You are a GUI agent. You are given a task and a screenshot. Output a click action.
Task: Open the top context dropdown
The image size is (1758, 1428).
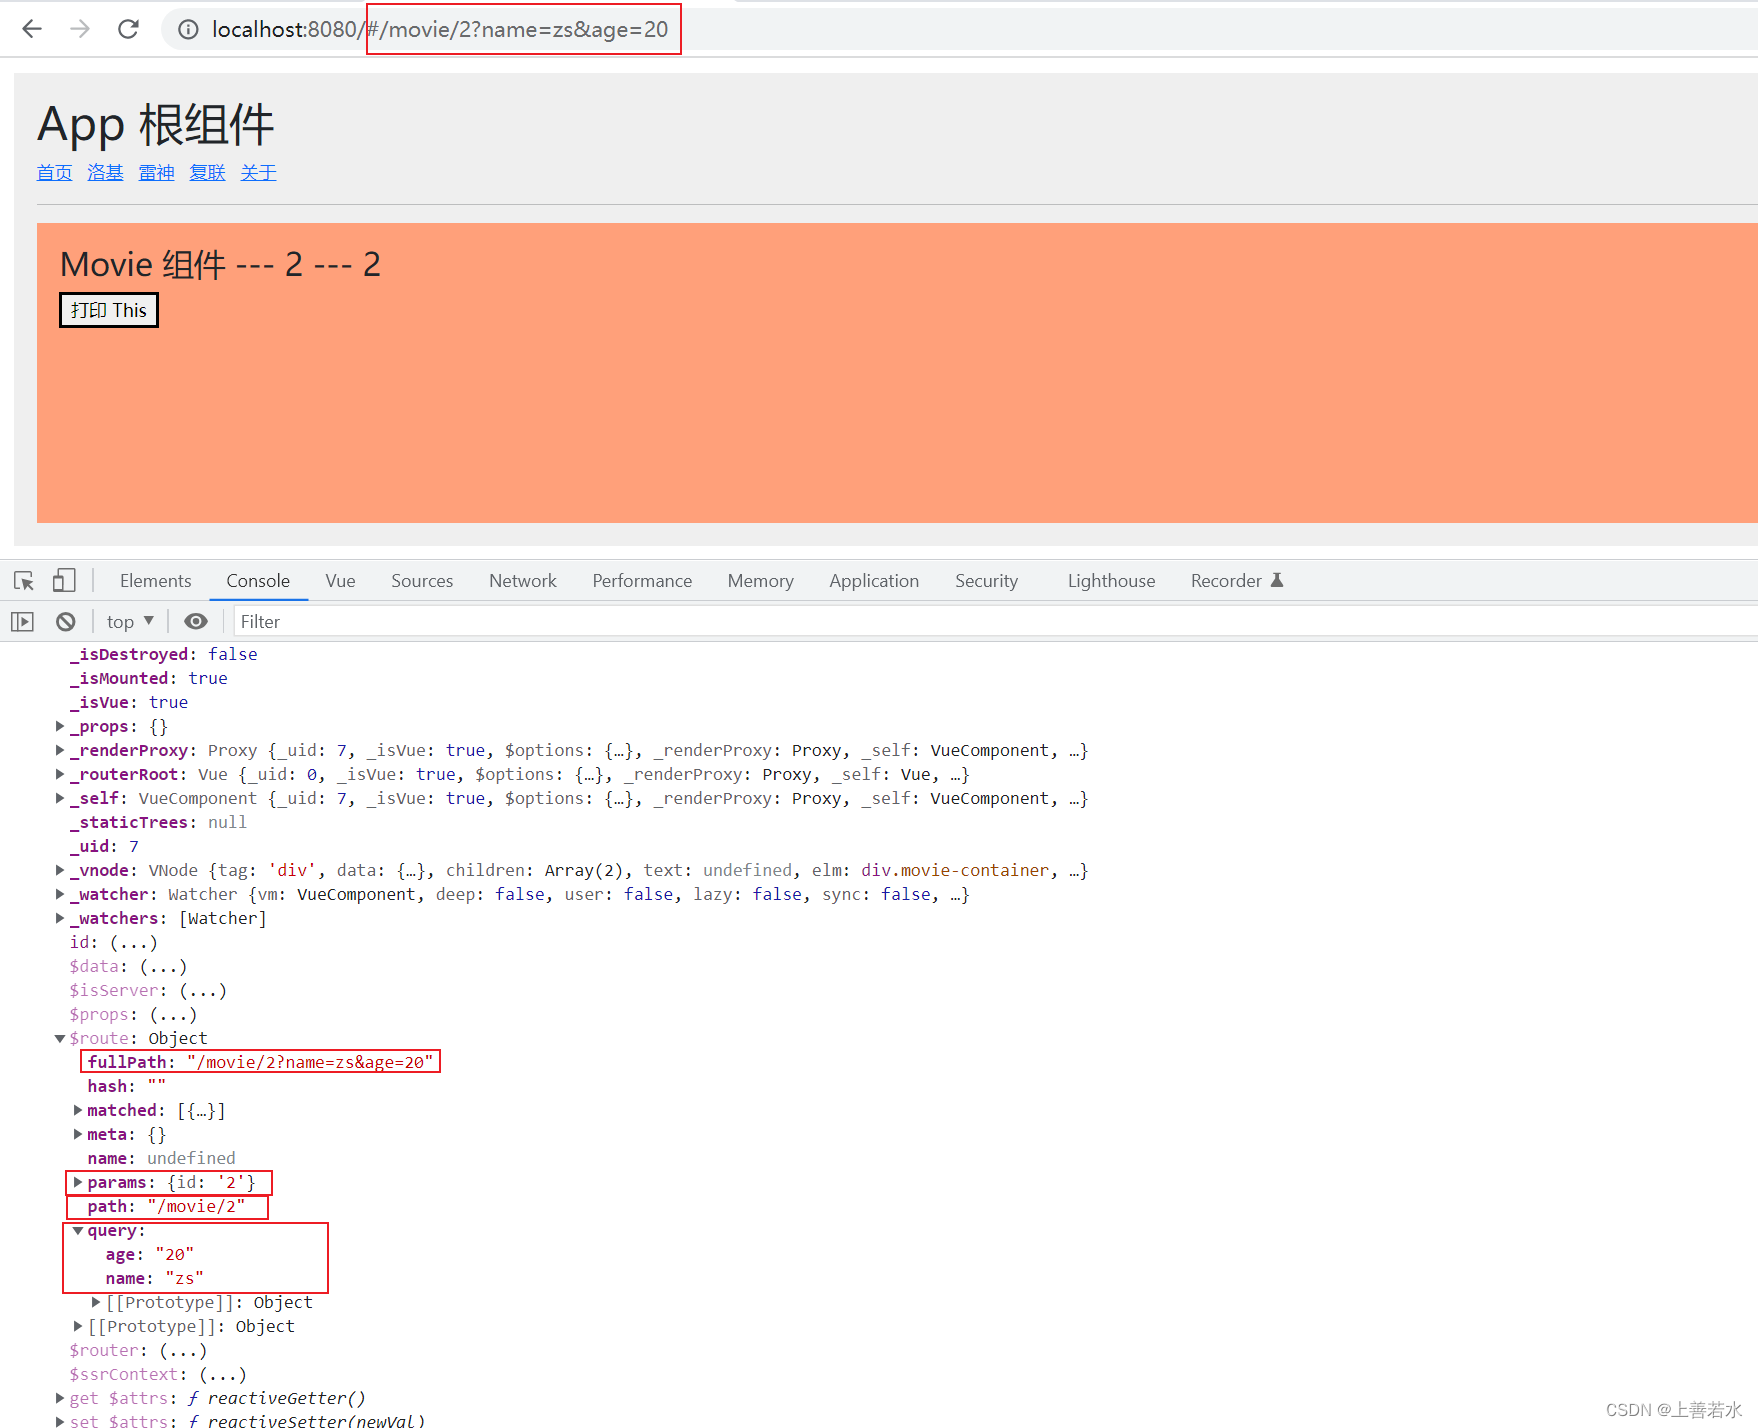pos(130,622)
